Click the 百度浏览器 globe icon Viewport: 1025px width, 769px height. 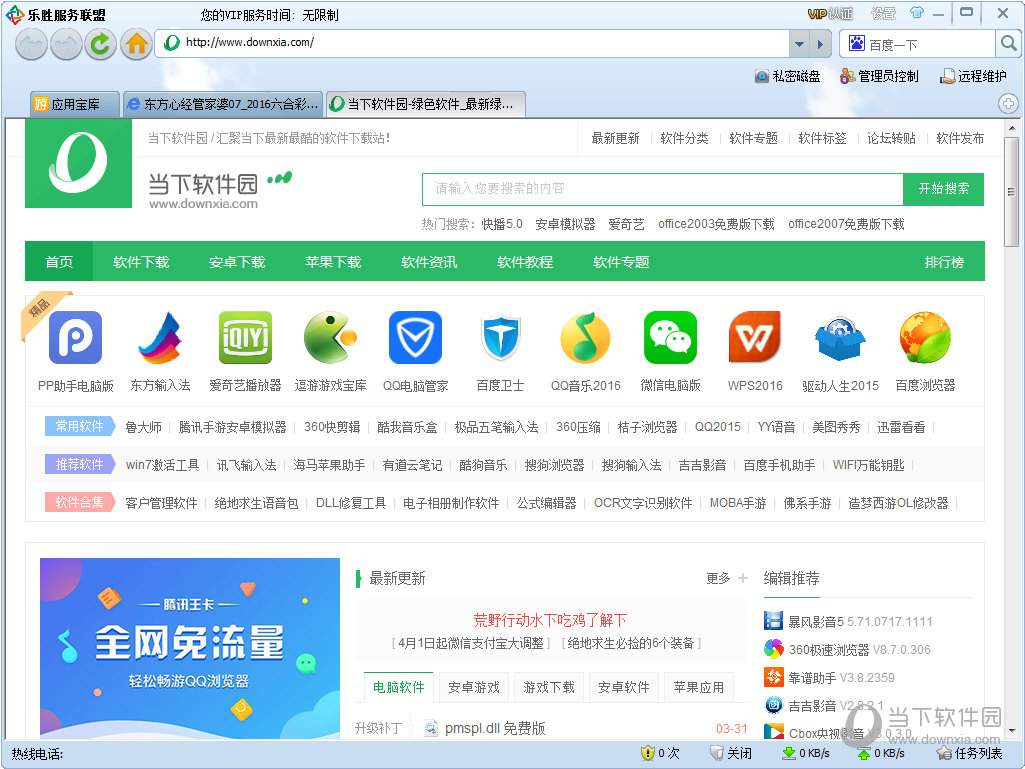click(x=923, y=339)
